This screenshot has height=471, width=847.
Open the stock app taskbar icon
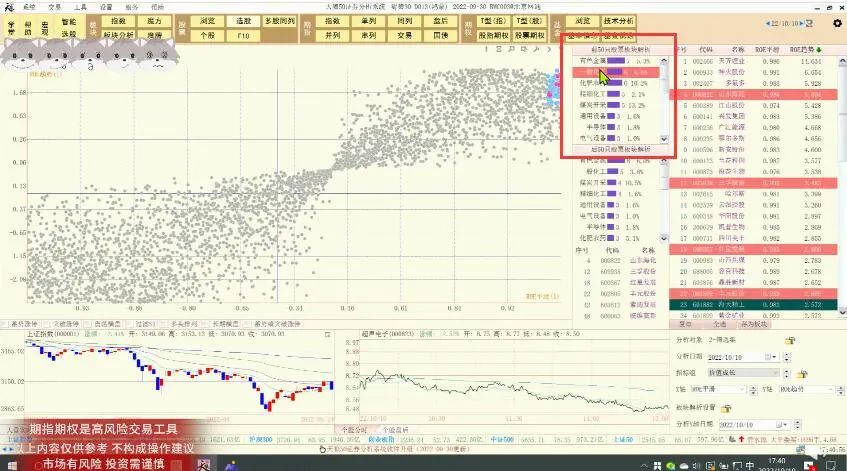(x=204, y=465)
